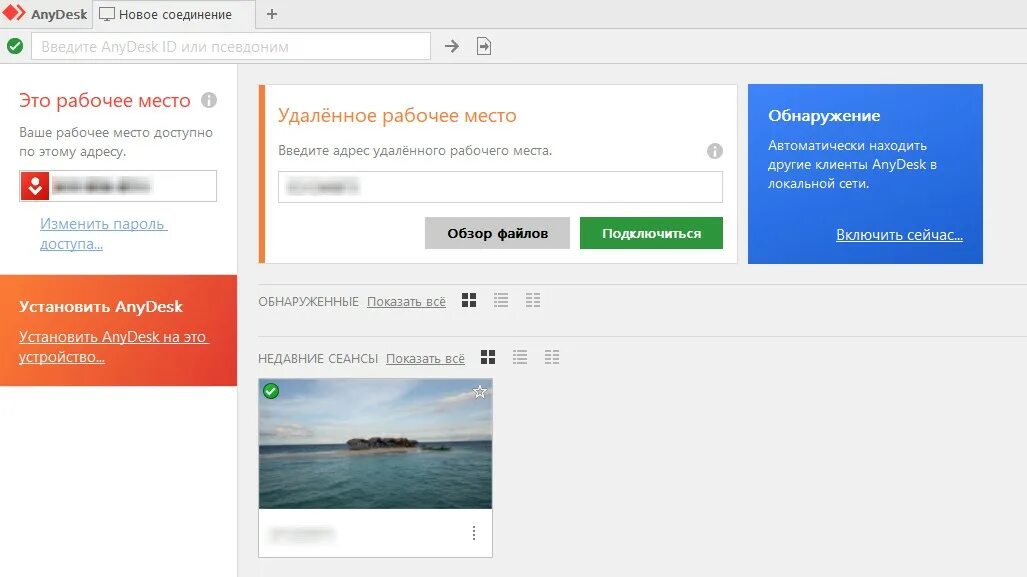Open the recent session island thumbnail
The width and height of the screenshot is (1027, 577).
tap(375, 444)
